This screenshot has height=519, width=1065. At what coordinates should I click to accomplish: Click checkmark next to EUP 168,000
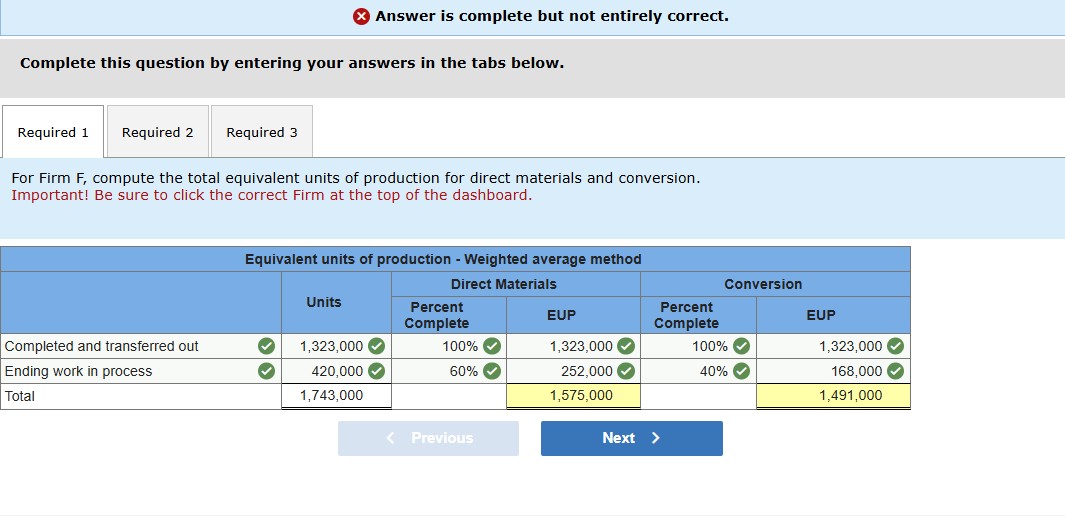(x=896, y=372)
